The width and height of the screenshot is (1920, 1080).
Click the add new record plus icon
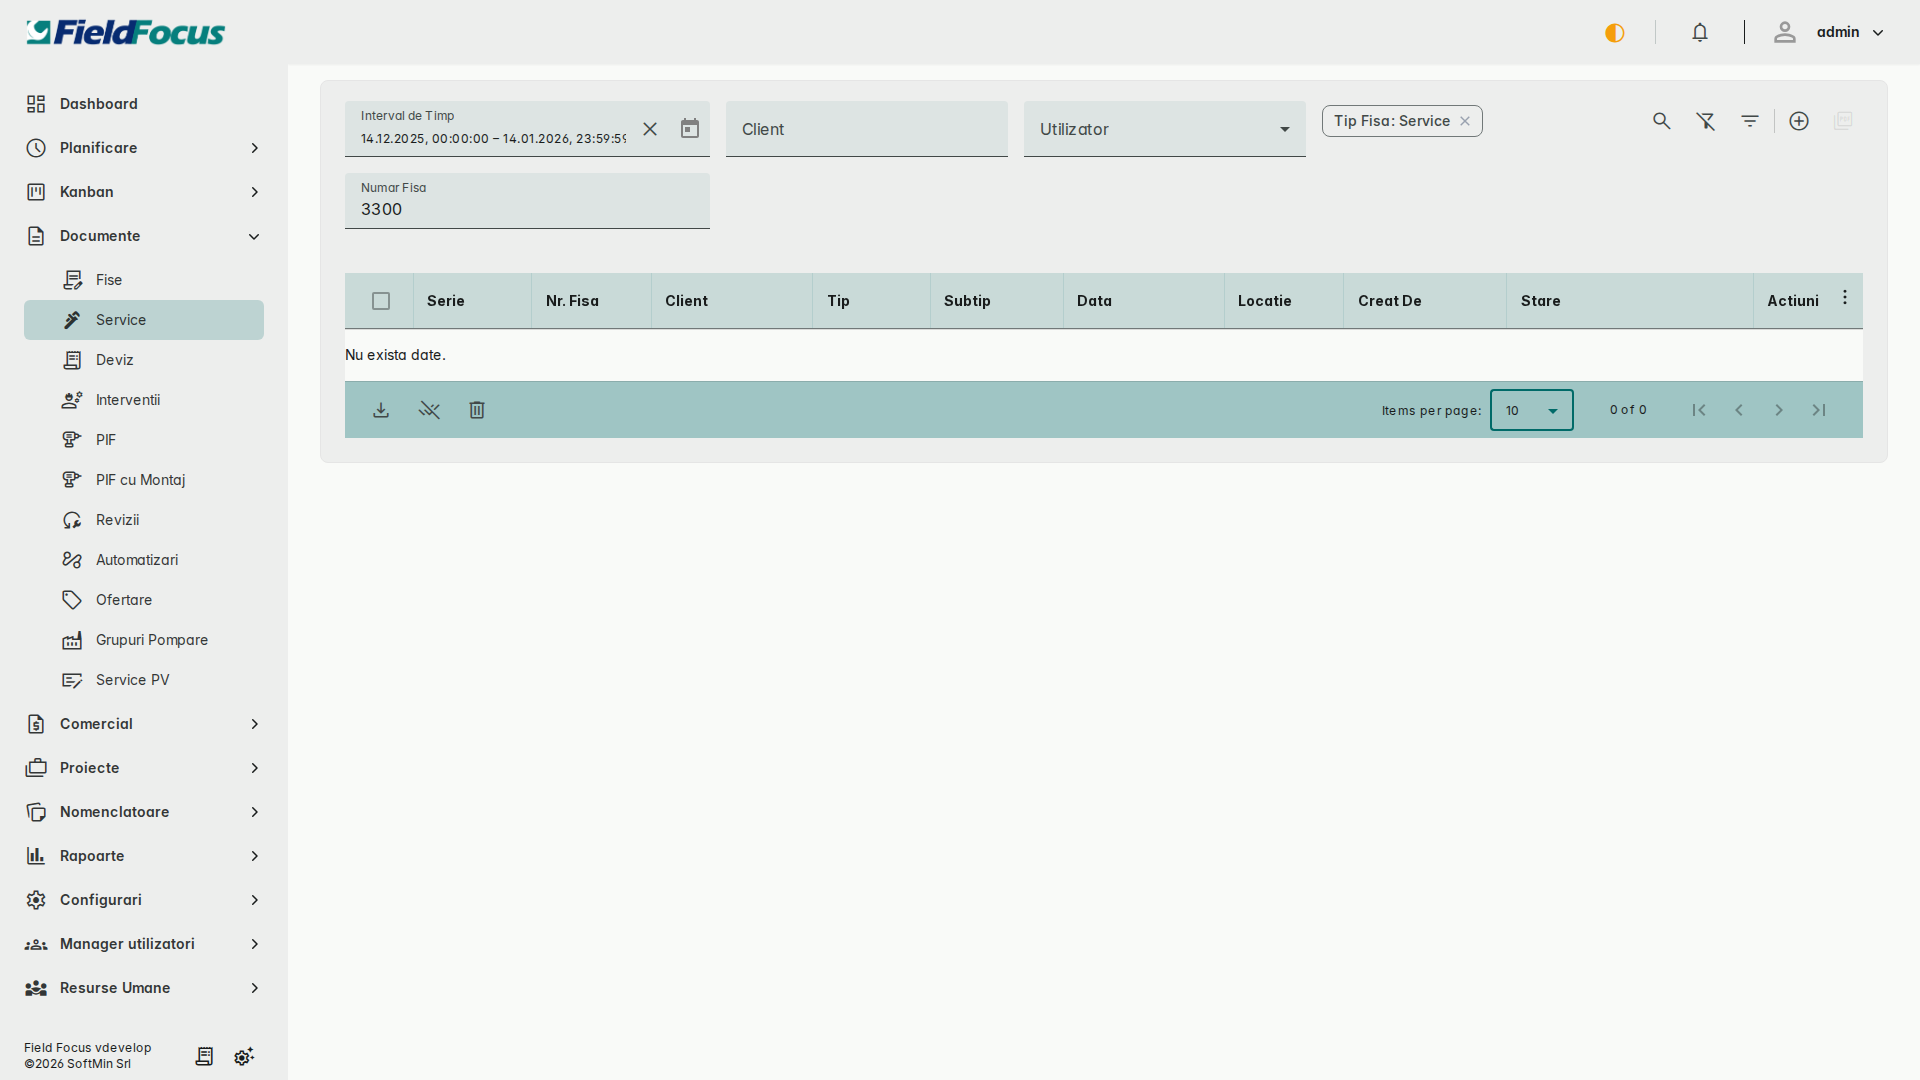pos(1799,121)
